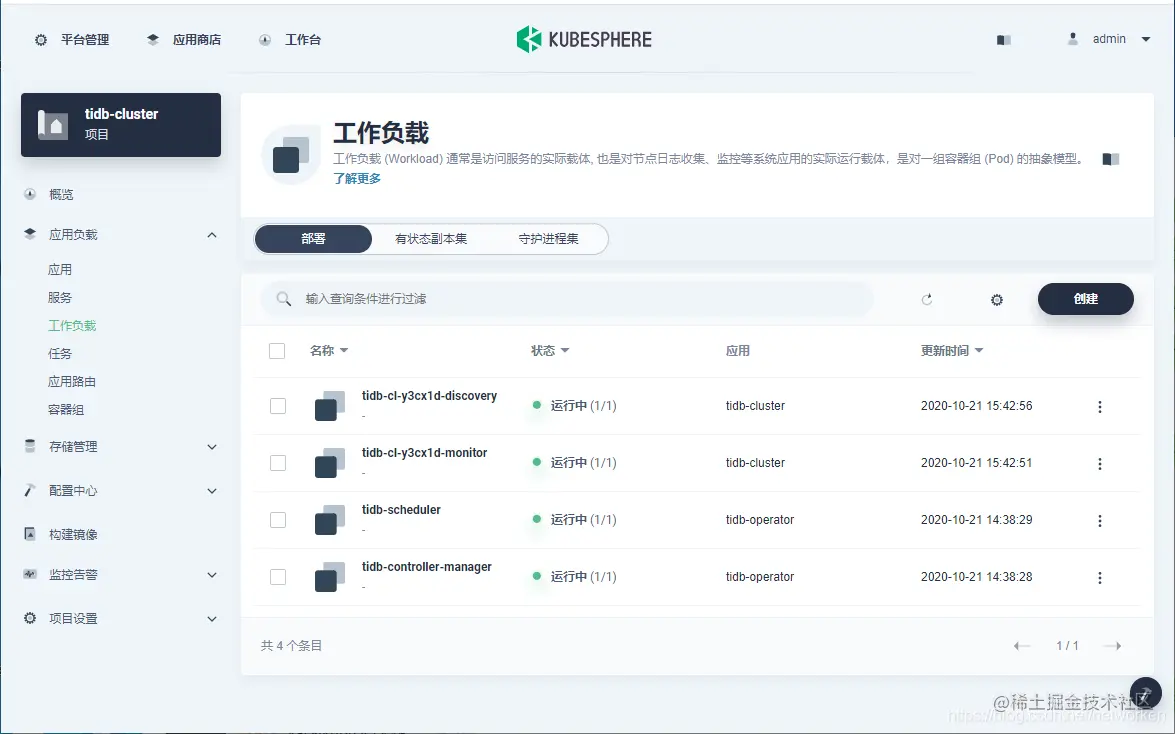
Task: Open more actions for tidb-cl-y3cx1d-monitor
Action: click(x=1099, y=463)
